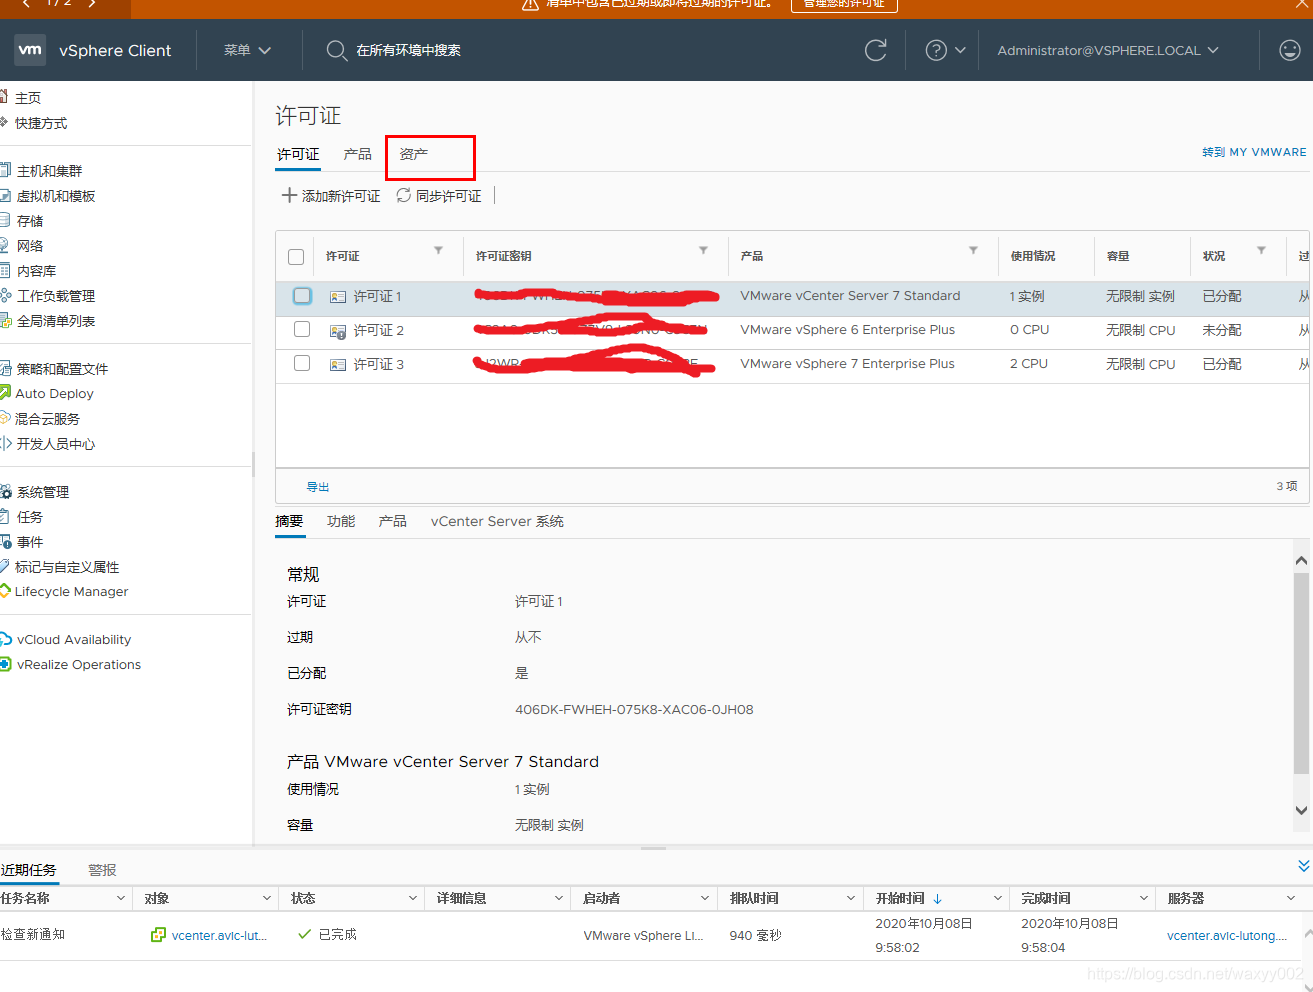Click the completed green checkmark icon

point(304,934)
